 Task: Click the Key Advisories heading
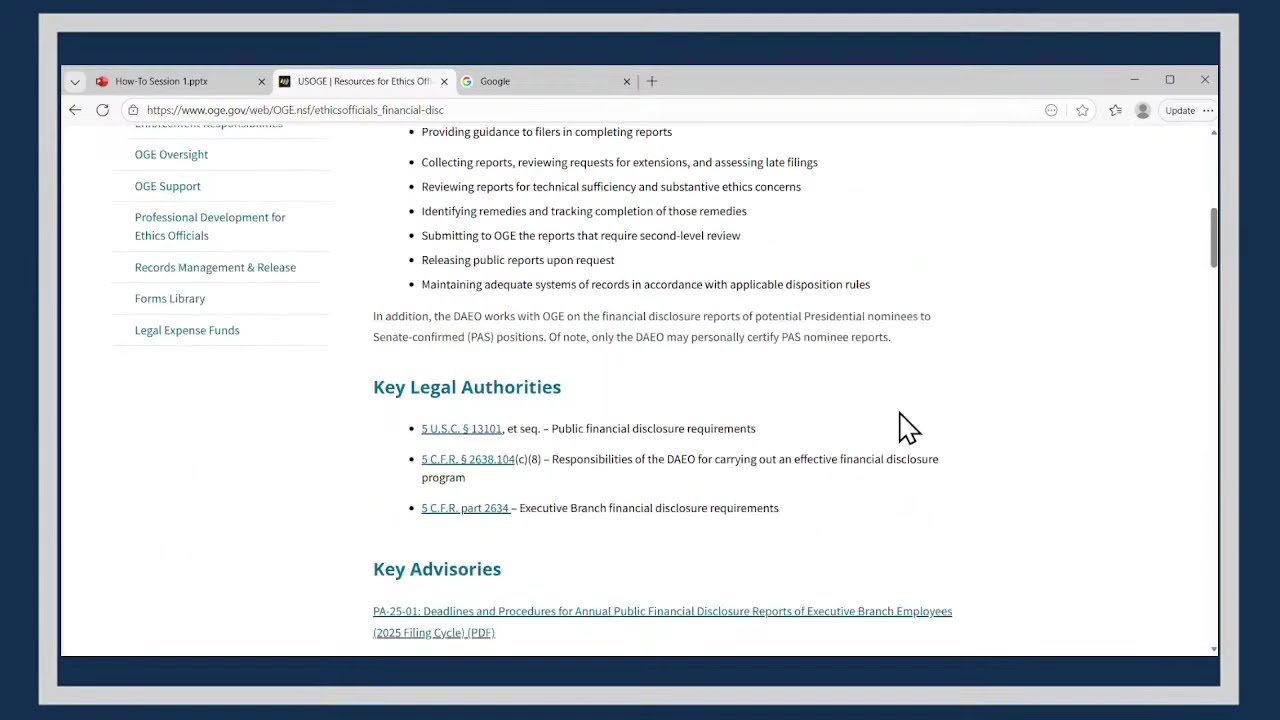(x=437, y=569)
